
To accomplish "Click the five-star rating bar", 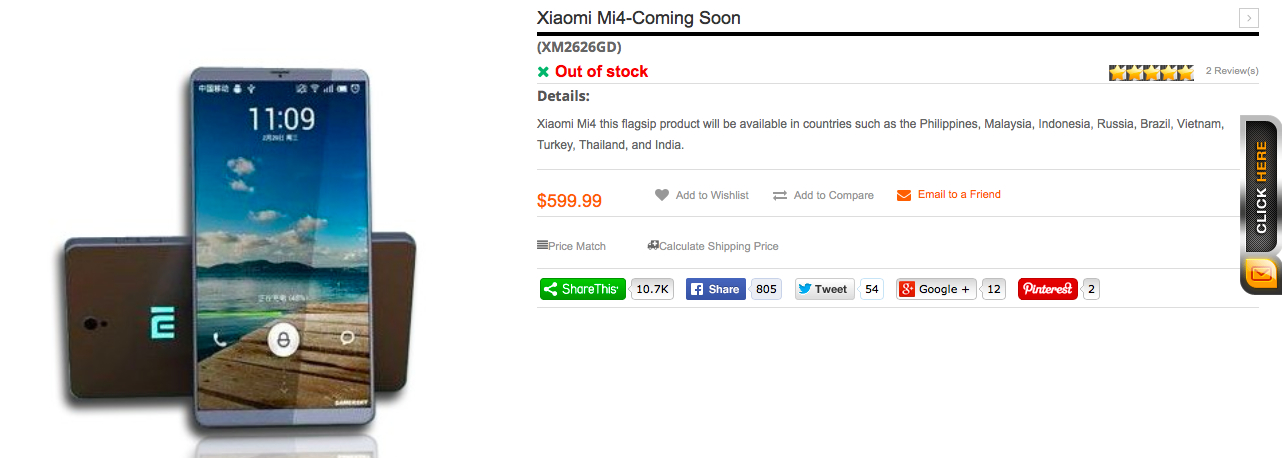I will [1151, 72].
